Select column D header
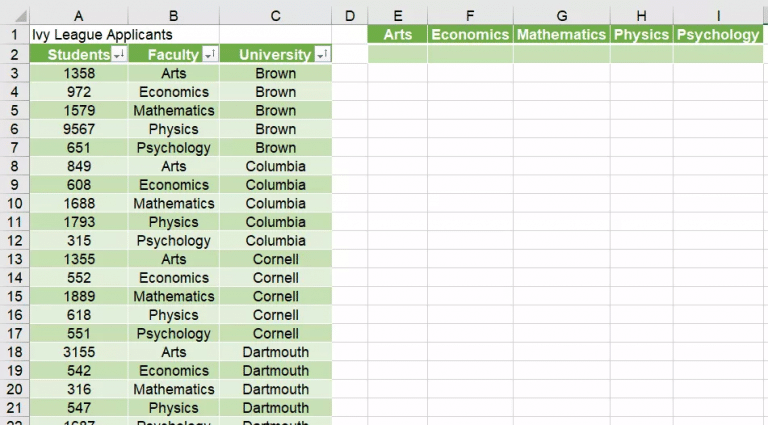Viewport: 768px width, 425px height. click(350, 16)
